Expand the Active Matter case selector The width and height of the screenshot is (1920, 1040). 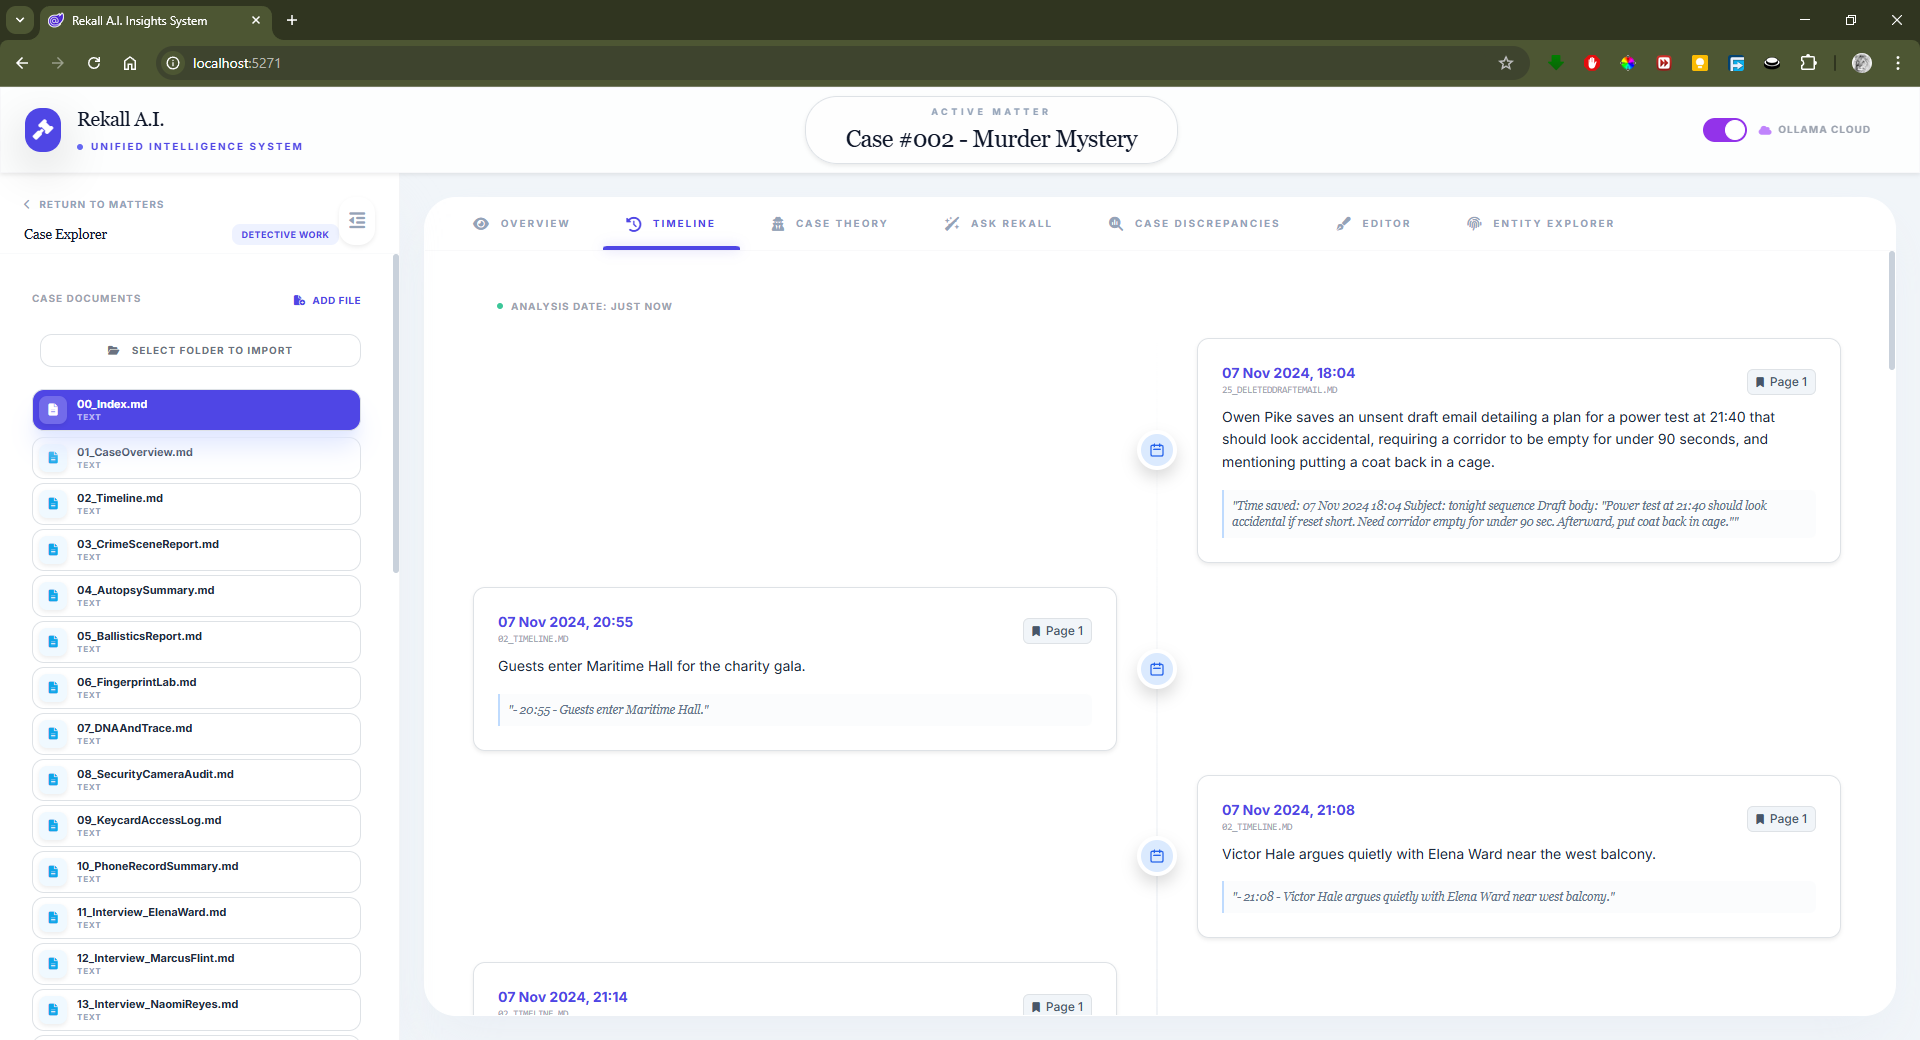[x=991, y=130]
